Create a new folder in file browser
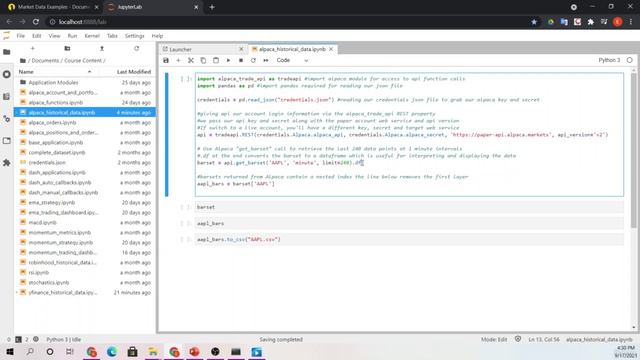 click(67, 49)
